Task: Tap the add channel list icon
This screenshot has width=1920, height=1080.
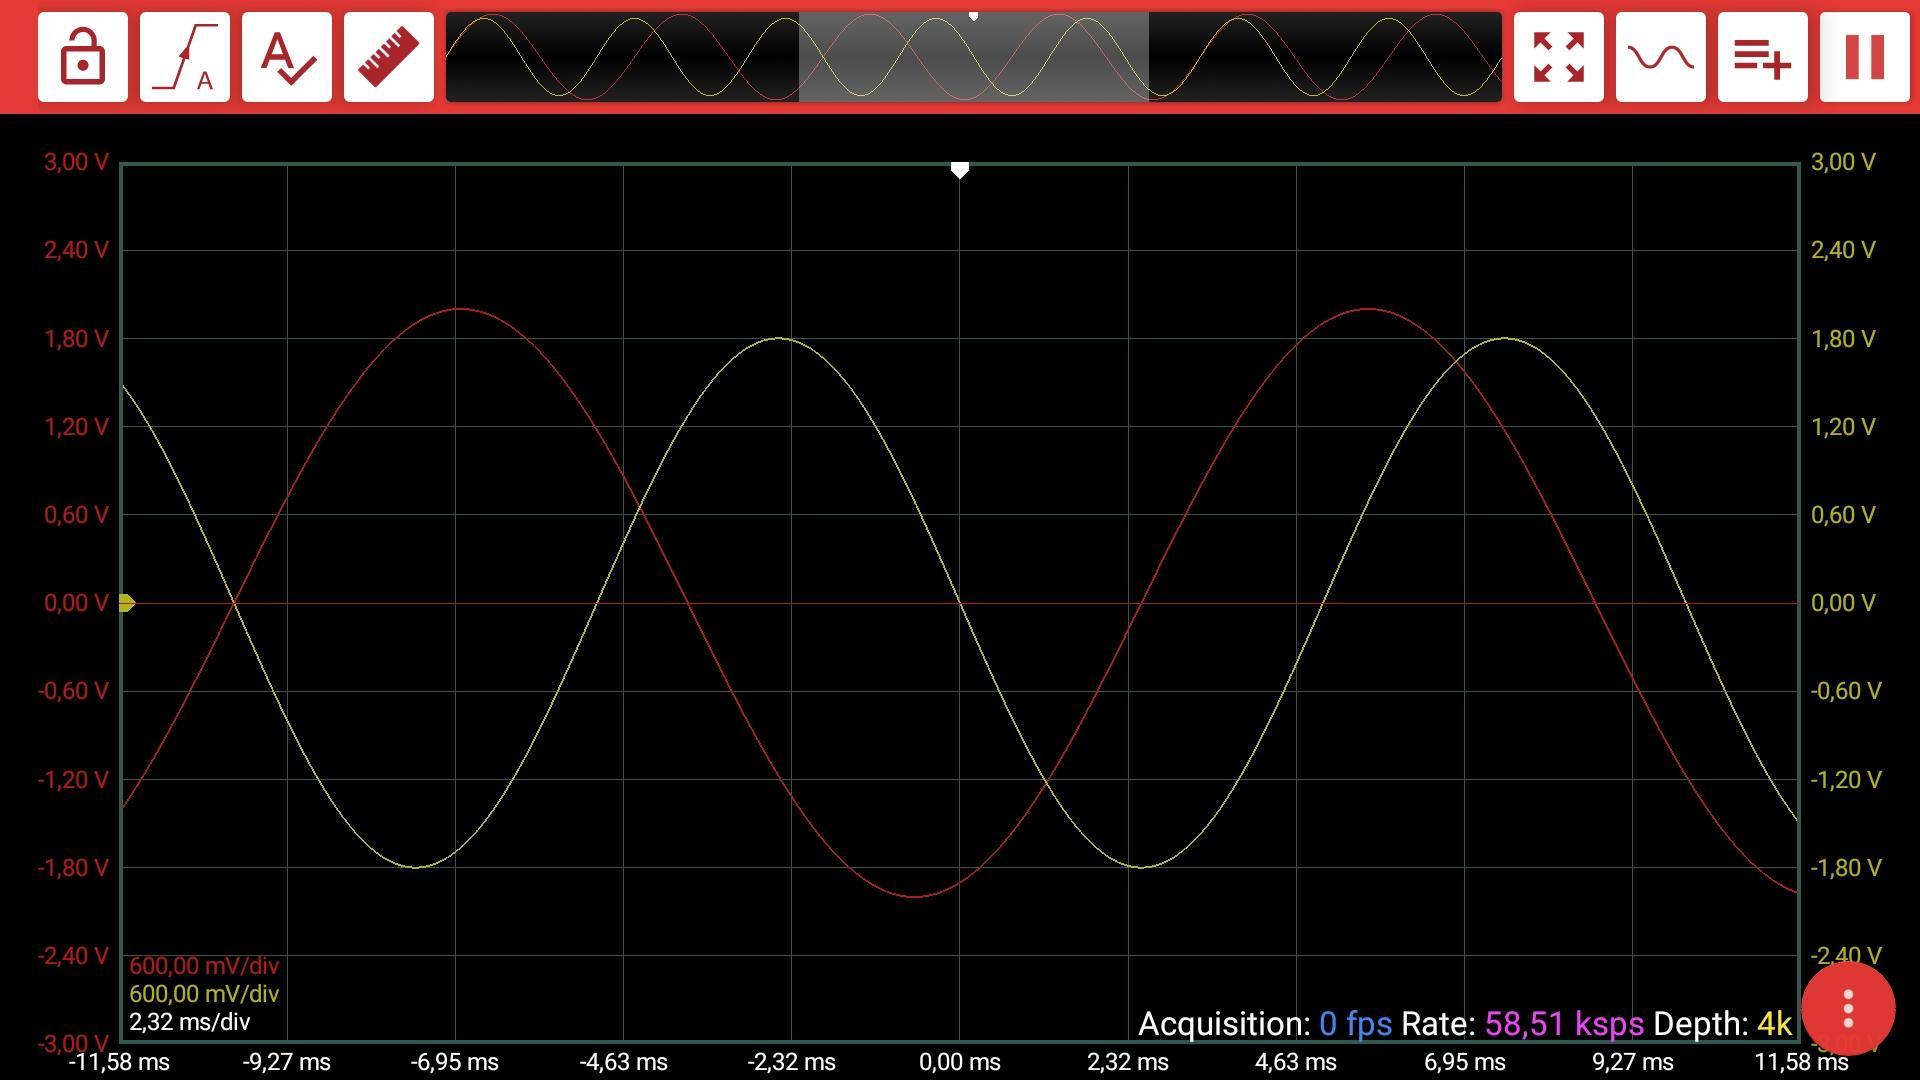Action: [x=1763, y=57]
